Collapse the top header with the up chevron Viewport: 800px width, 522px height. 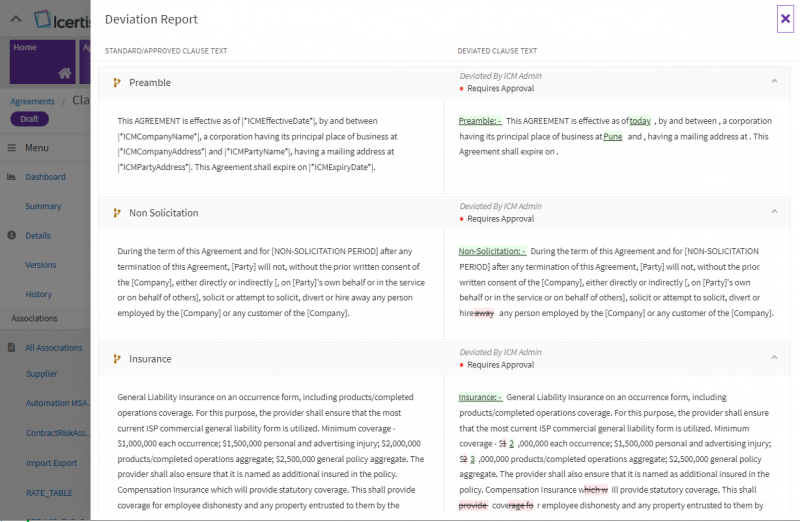16,19
